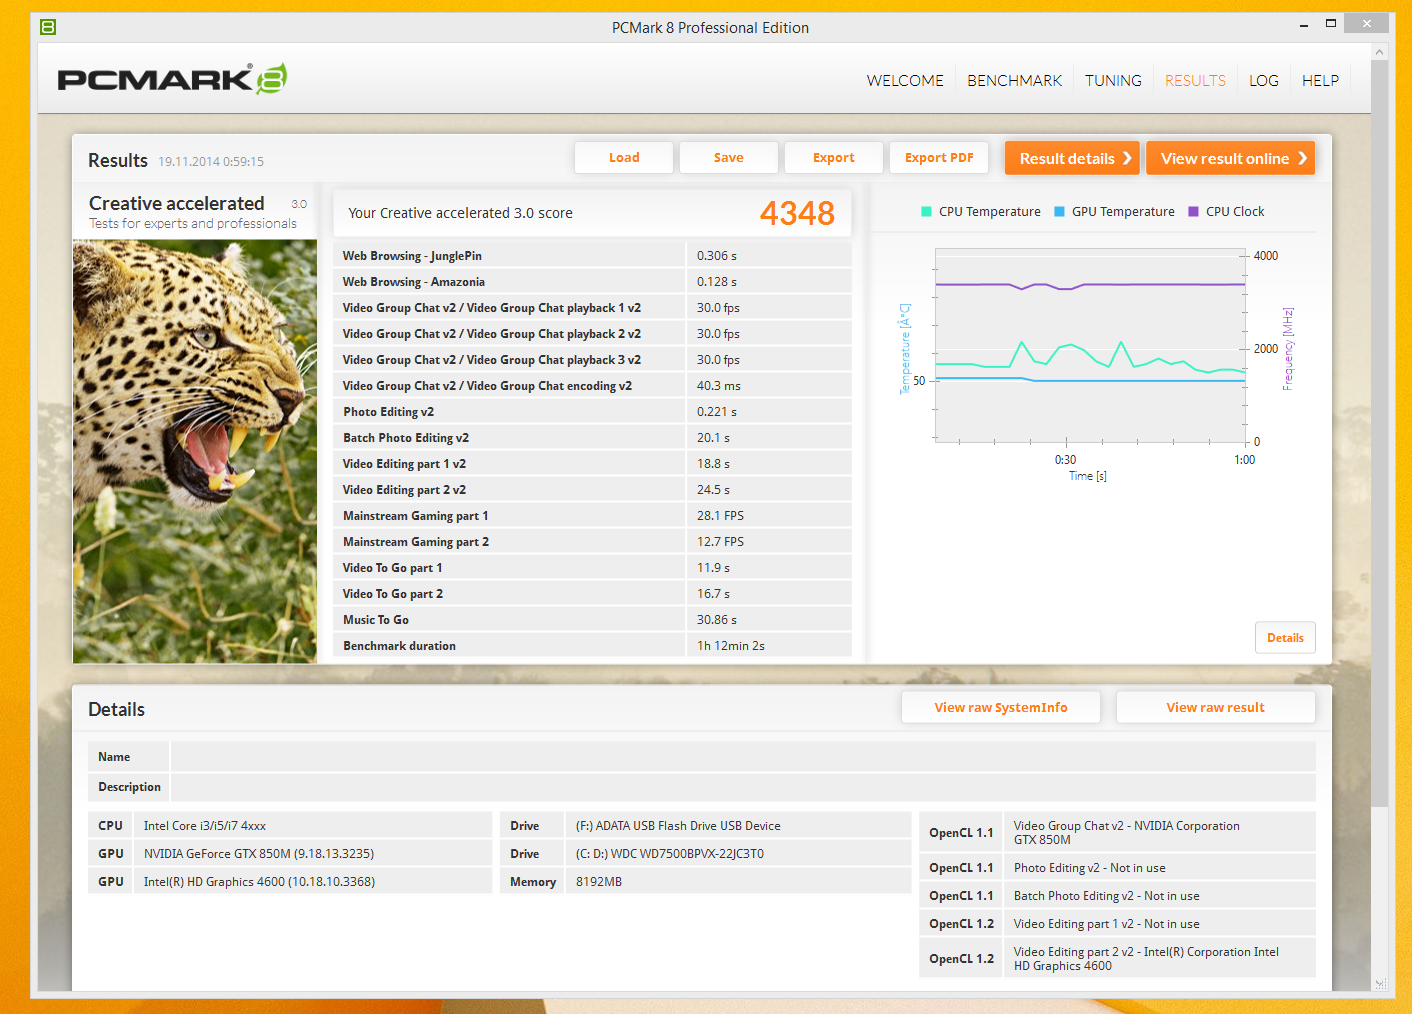Viewport: 1412px width, 1014px height.
Task: Click Mainstream Gaming part 1 row
Action: (592, 516)
